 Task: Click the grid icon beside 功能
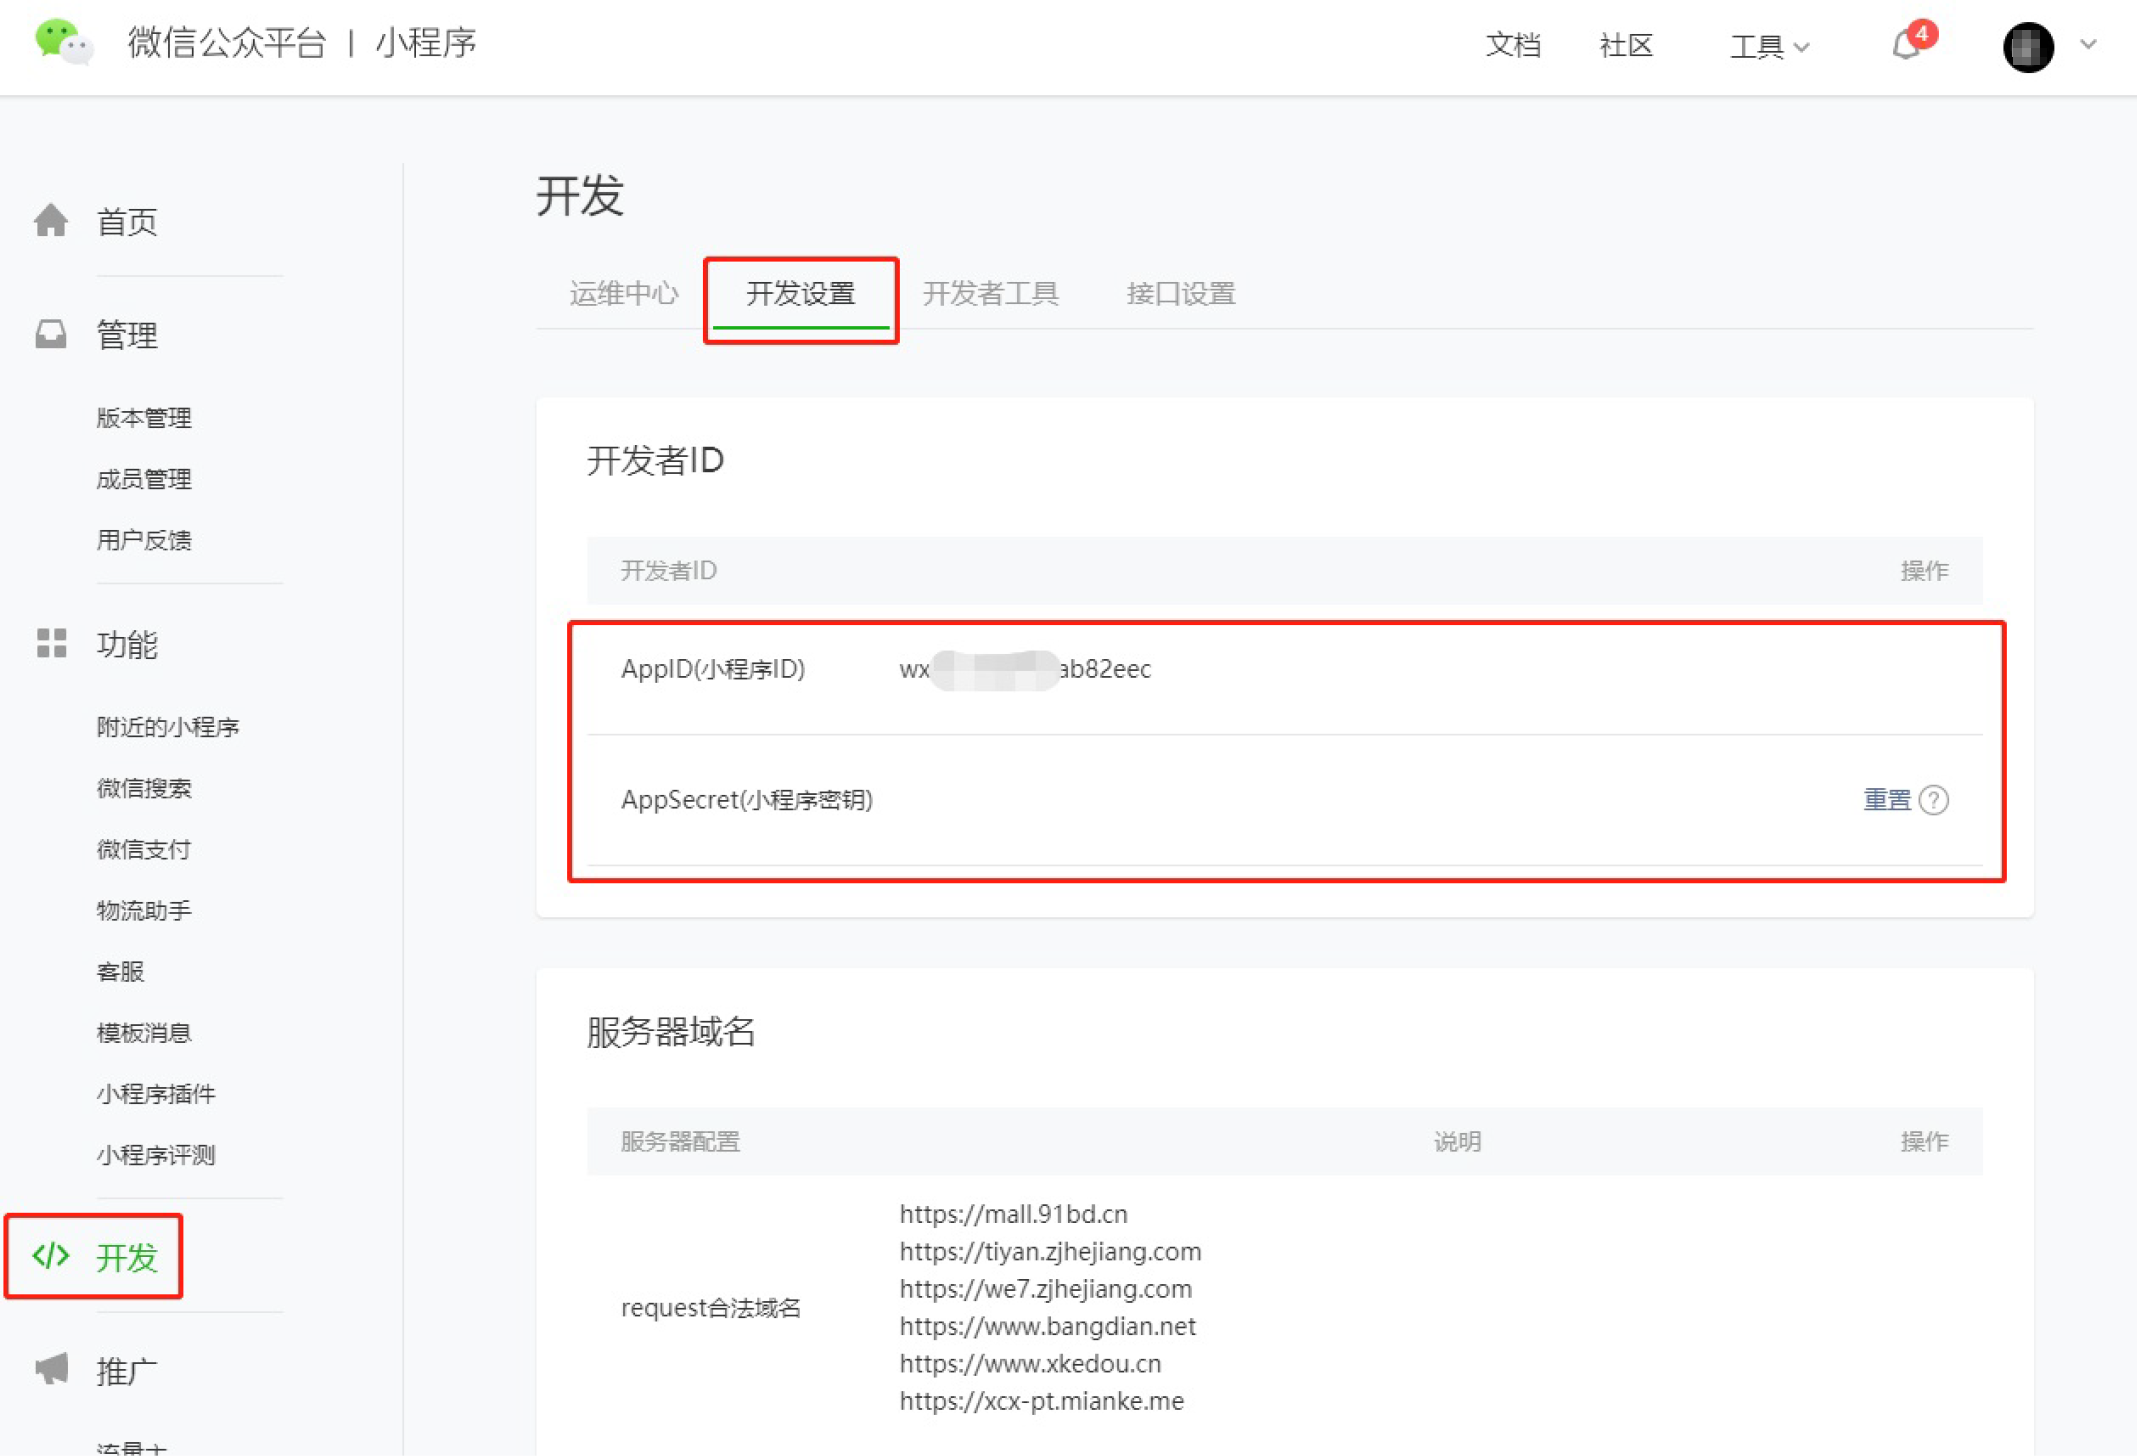coord(51,643)
